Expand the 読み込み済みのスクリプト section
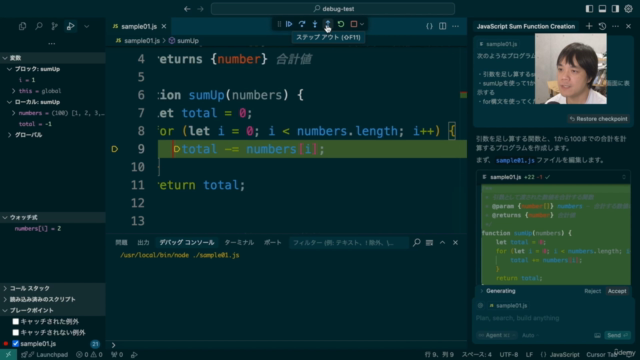The height and width of the screenshot is (360, 640). [x=5, y=299]
